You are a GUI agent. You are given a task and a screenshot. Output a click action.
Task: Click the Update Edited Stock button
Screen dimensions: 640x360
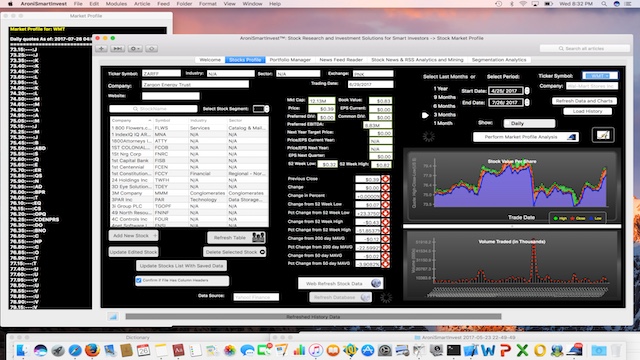point(133,252)
